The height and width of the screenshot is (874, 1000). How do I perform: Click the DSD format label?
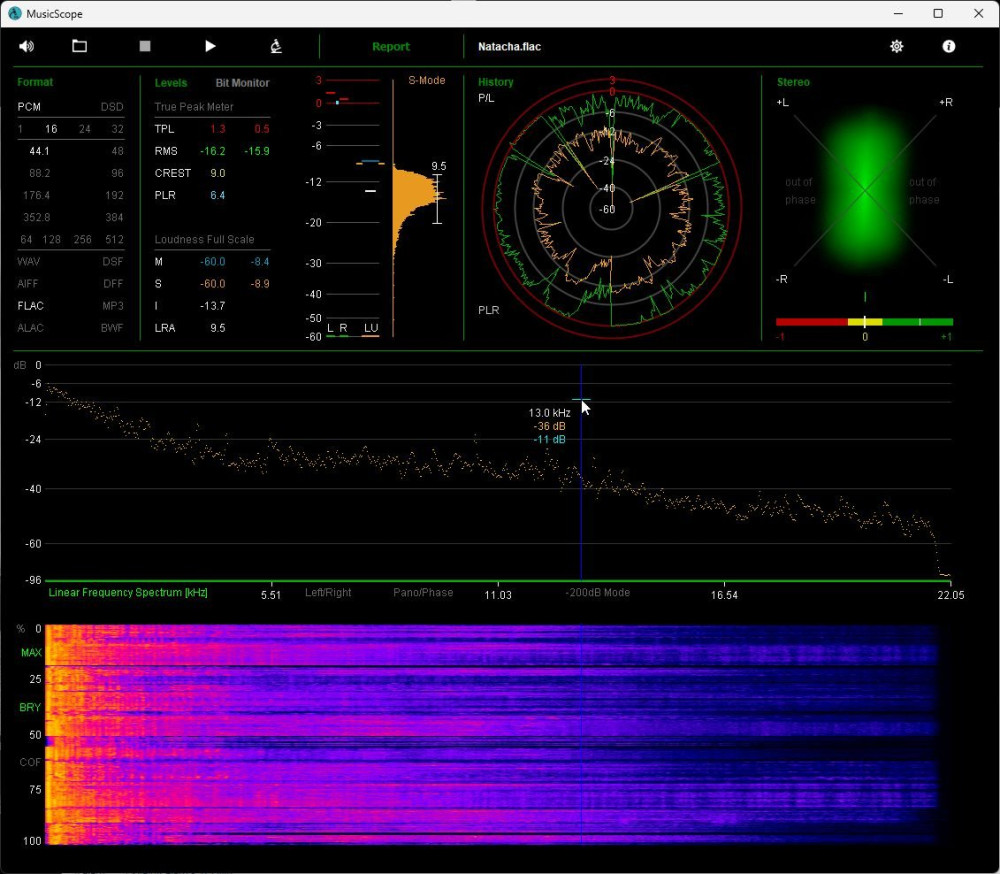[x=112, y=107]
